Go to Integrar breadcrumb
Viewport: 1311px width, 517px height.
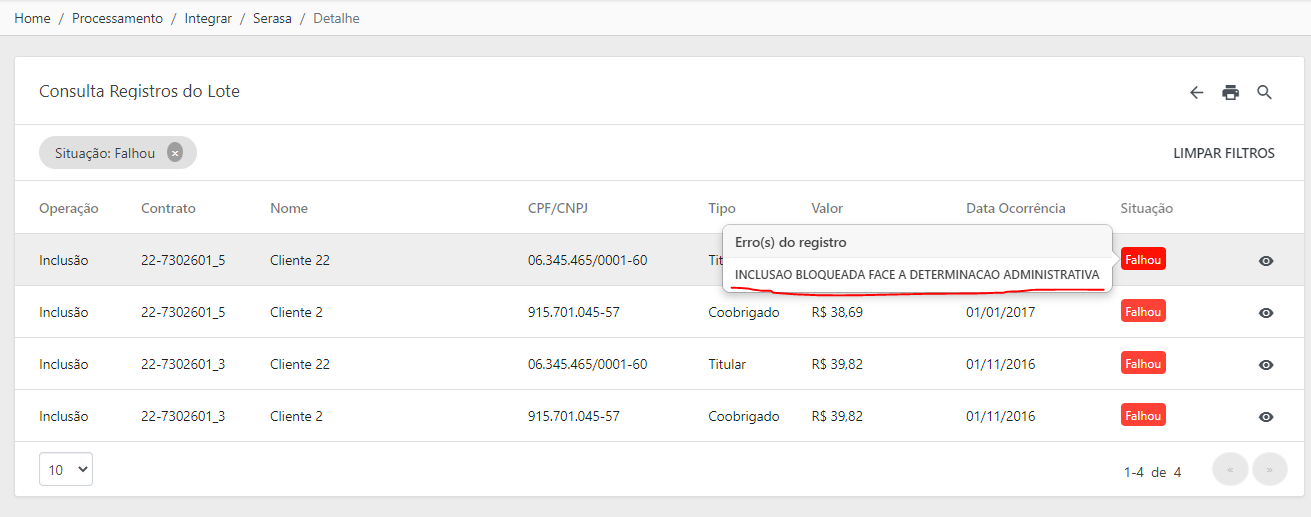click(208, 18)
